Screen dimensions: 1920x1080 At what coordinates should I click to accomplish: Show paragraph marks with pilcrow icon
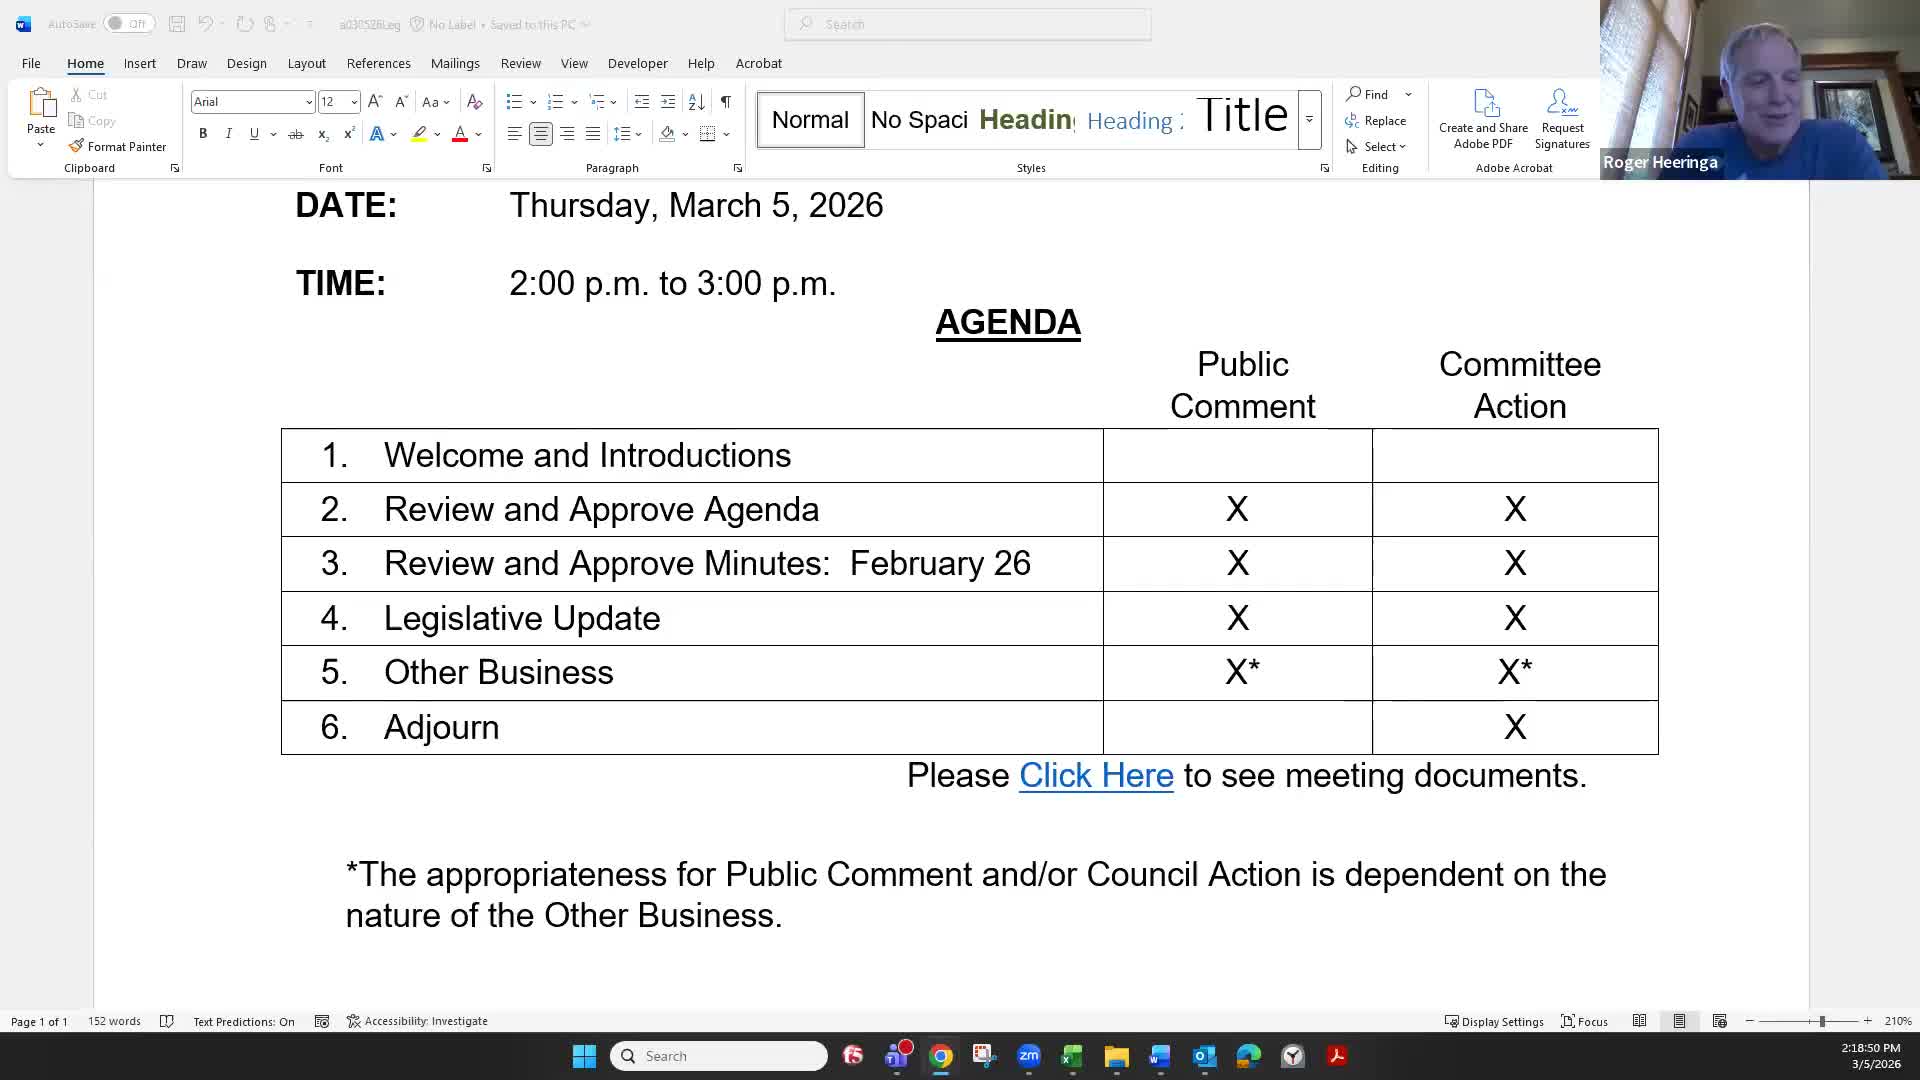(726, 102)
